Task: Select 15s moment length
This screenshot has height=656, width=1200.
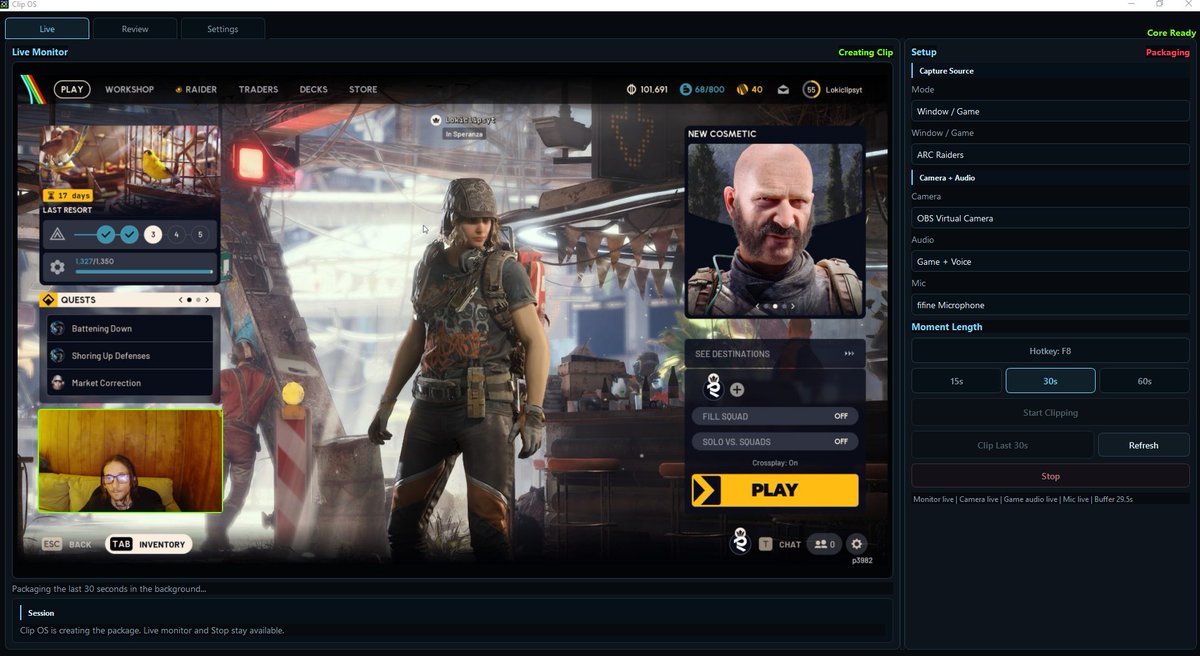Action: point(956,381)
